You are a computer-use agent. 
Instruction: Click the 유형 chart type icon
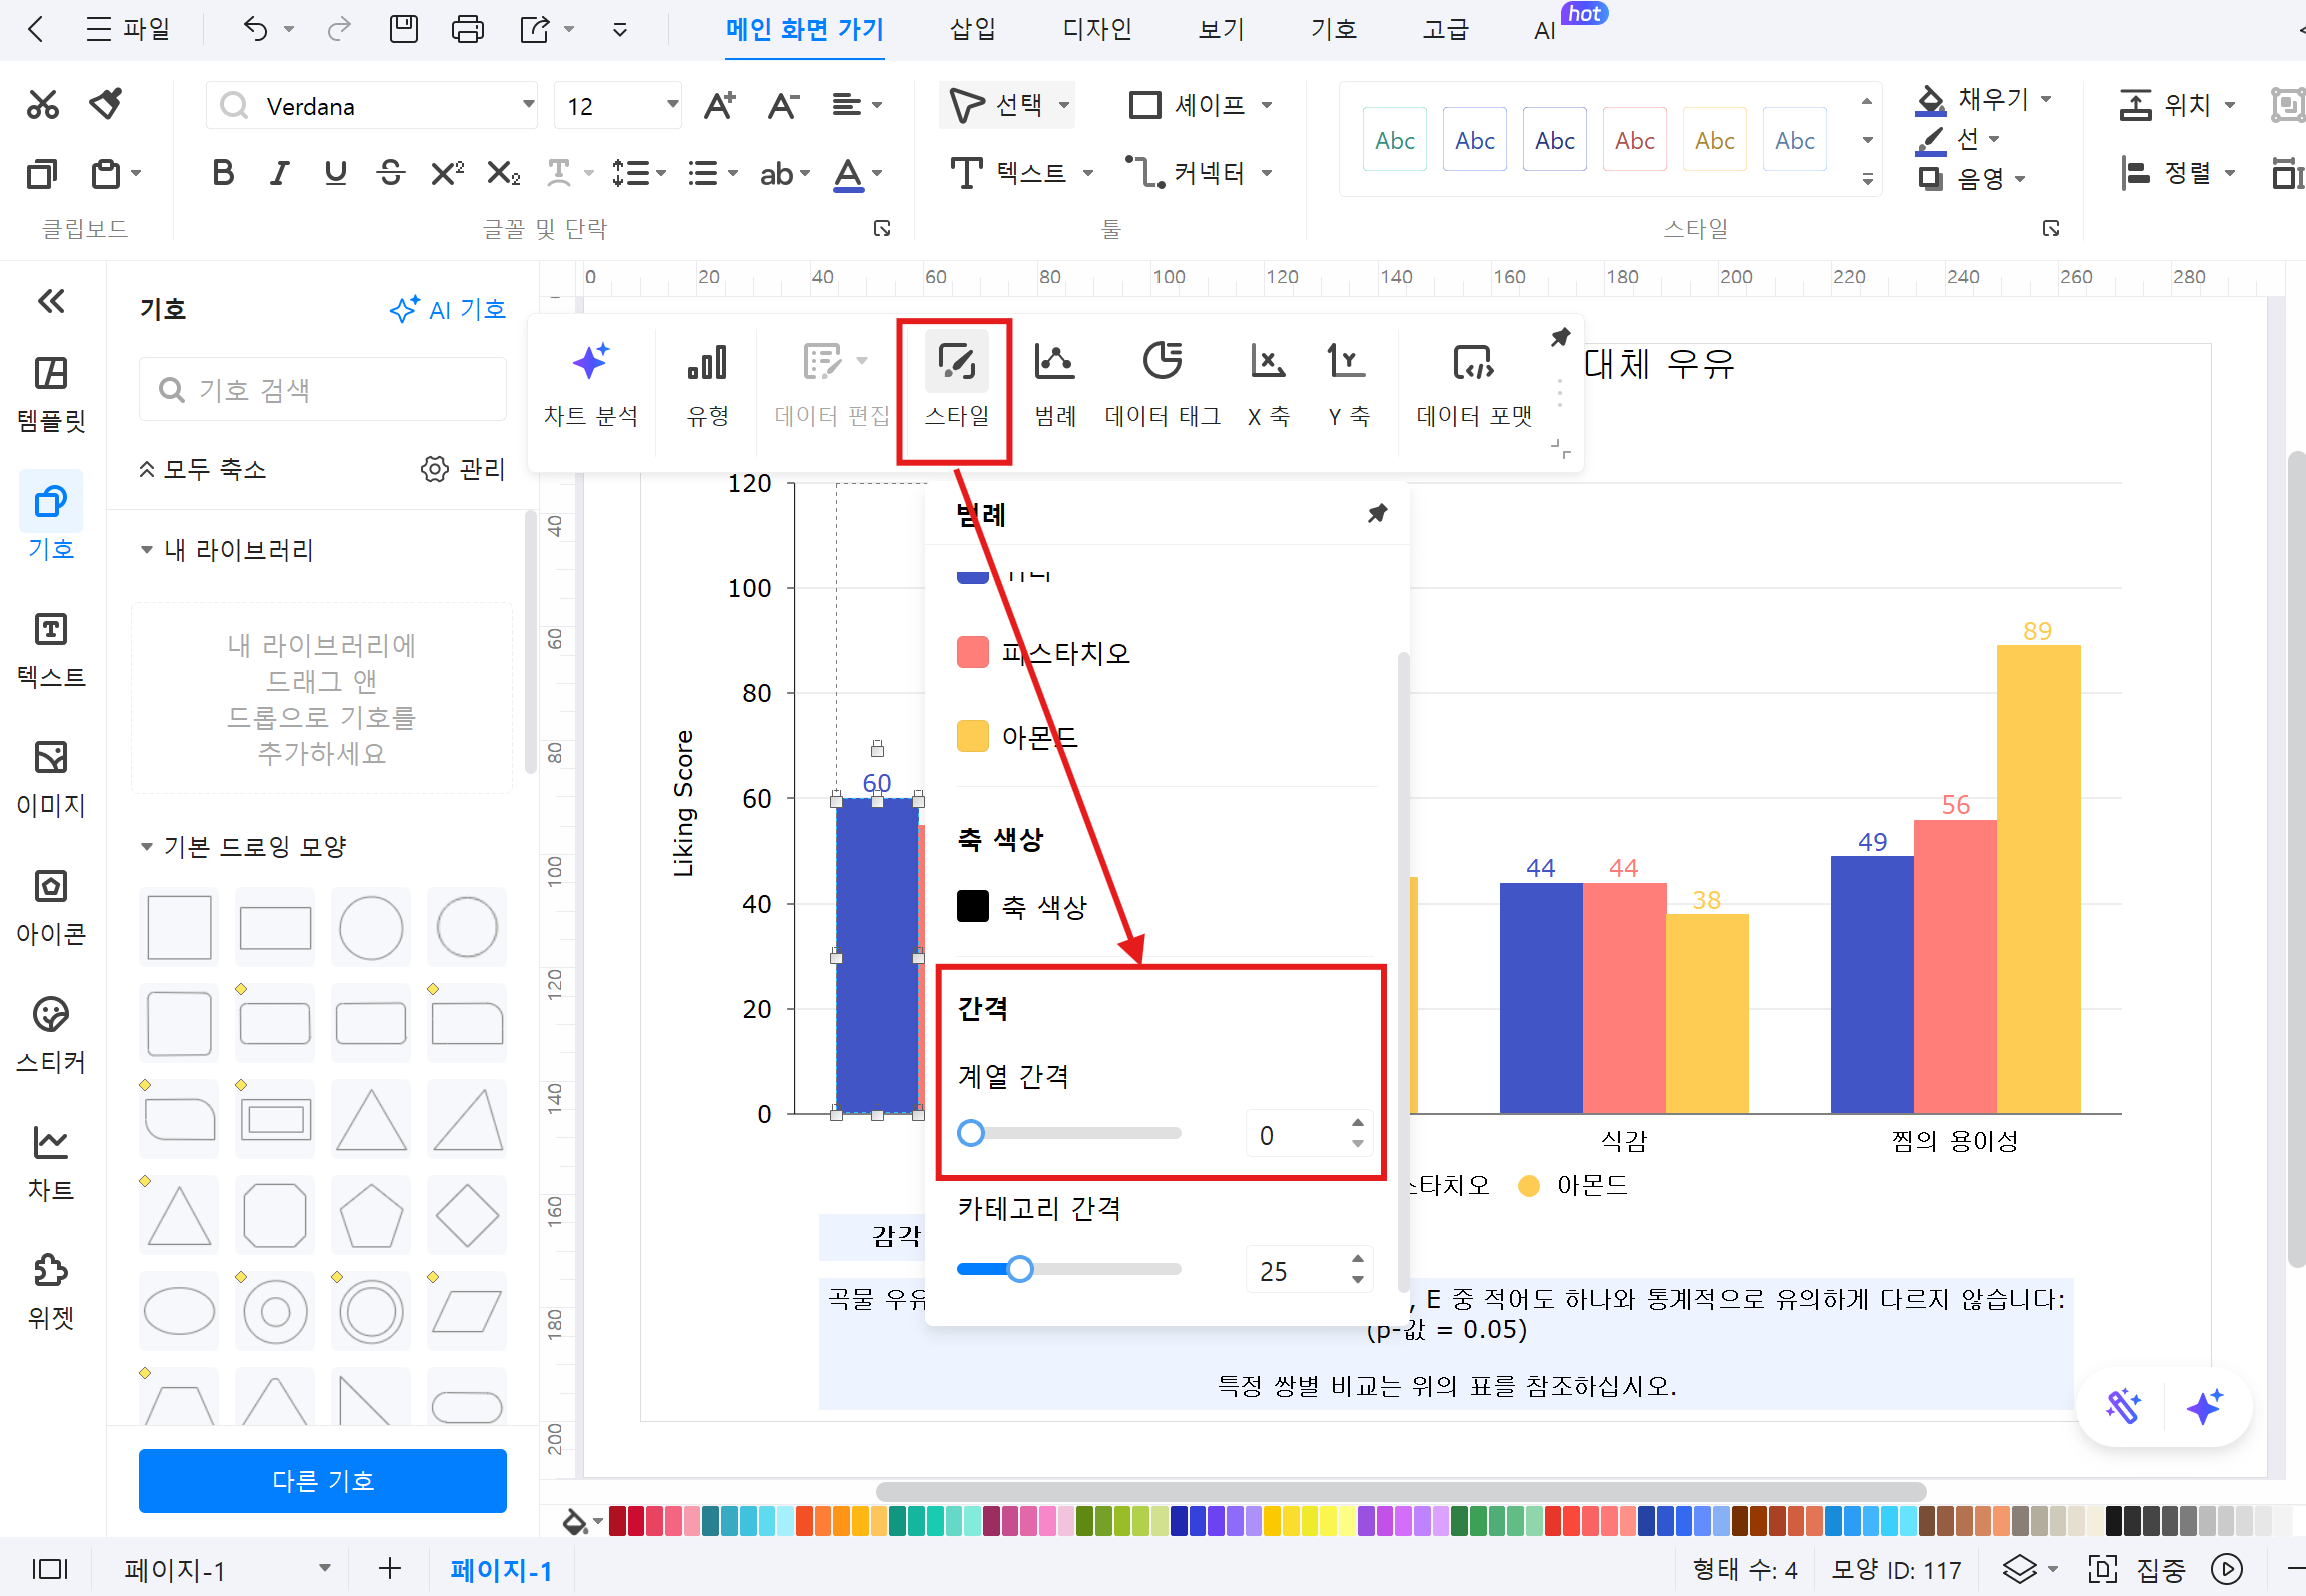707,361
